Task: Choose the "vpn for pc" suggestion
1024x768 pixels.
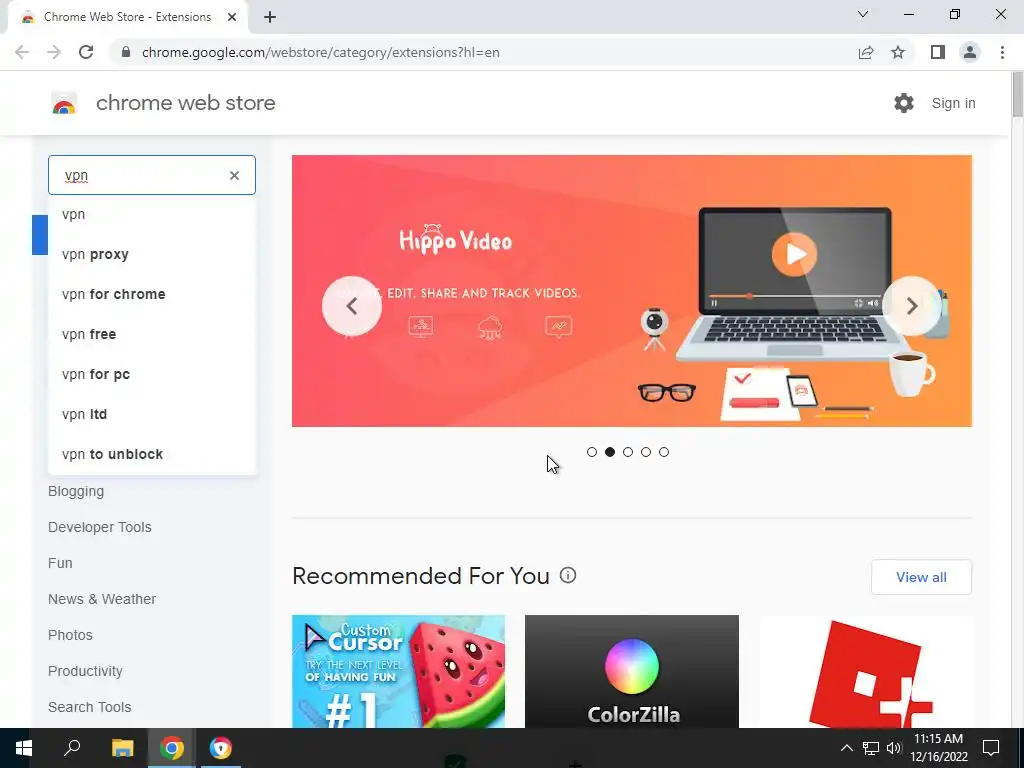Action: click(x=152, y=374)
